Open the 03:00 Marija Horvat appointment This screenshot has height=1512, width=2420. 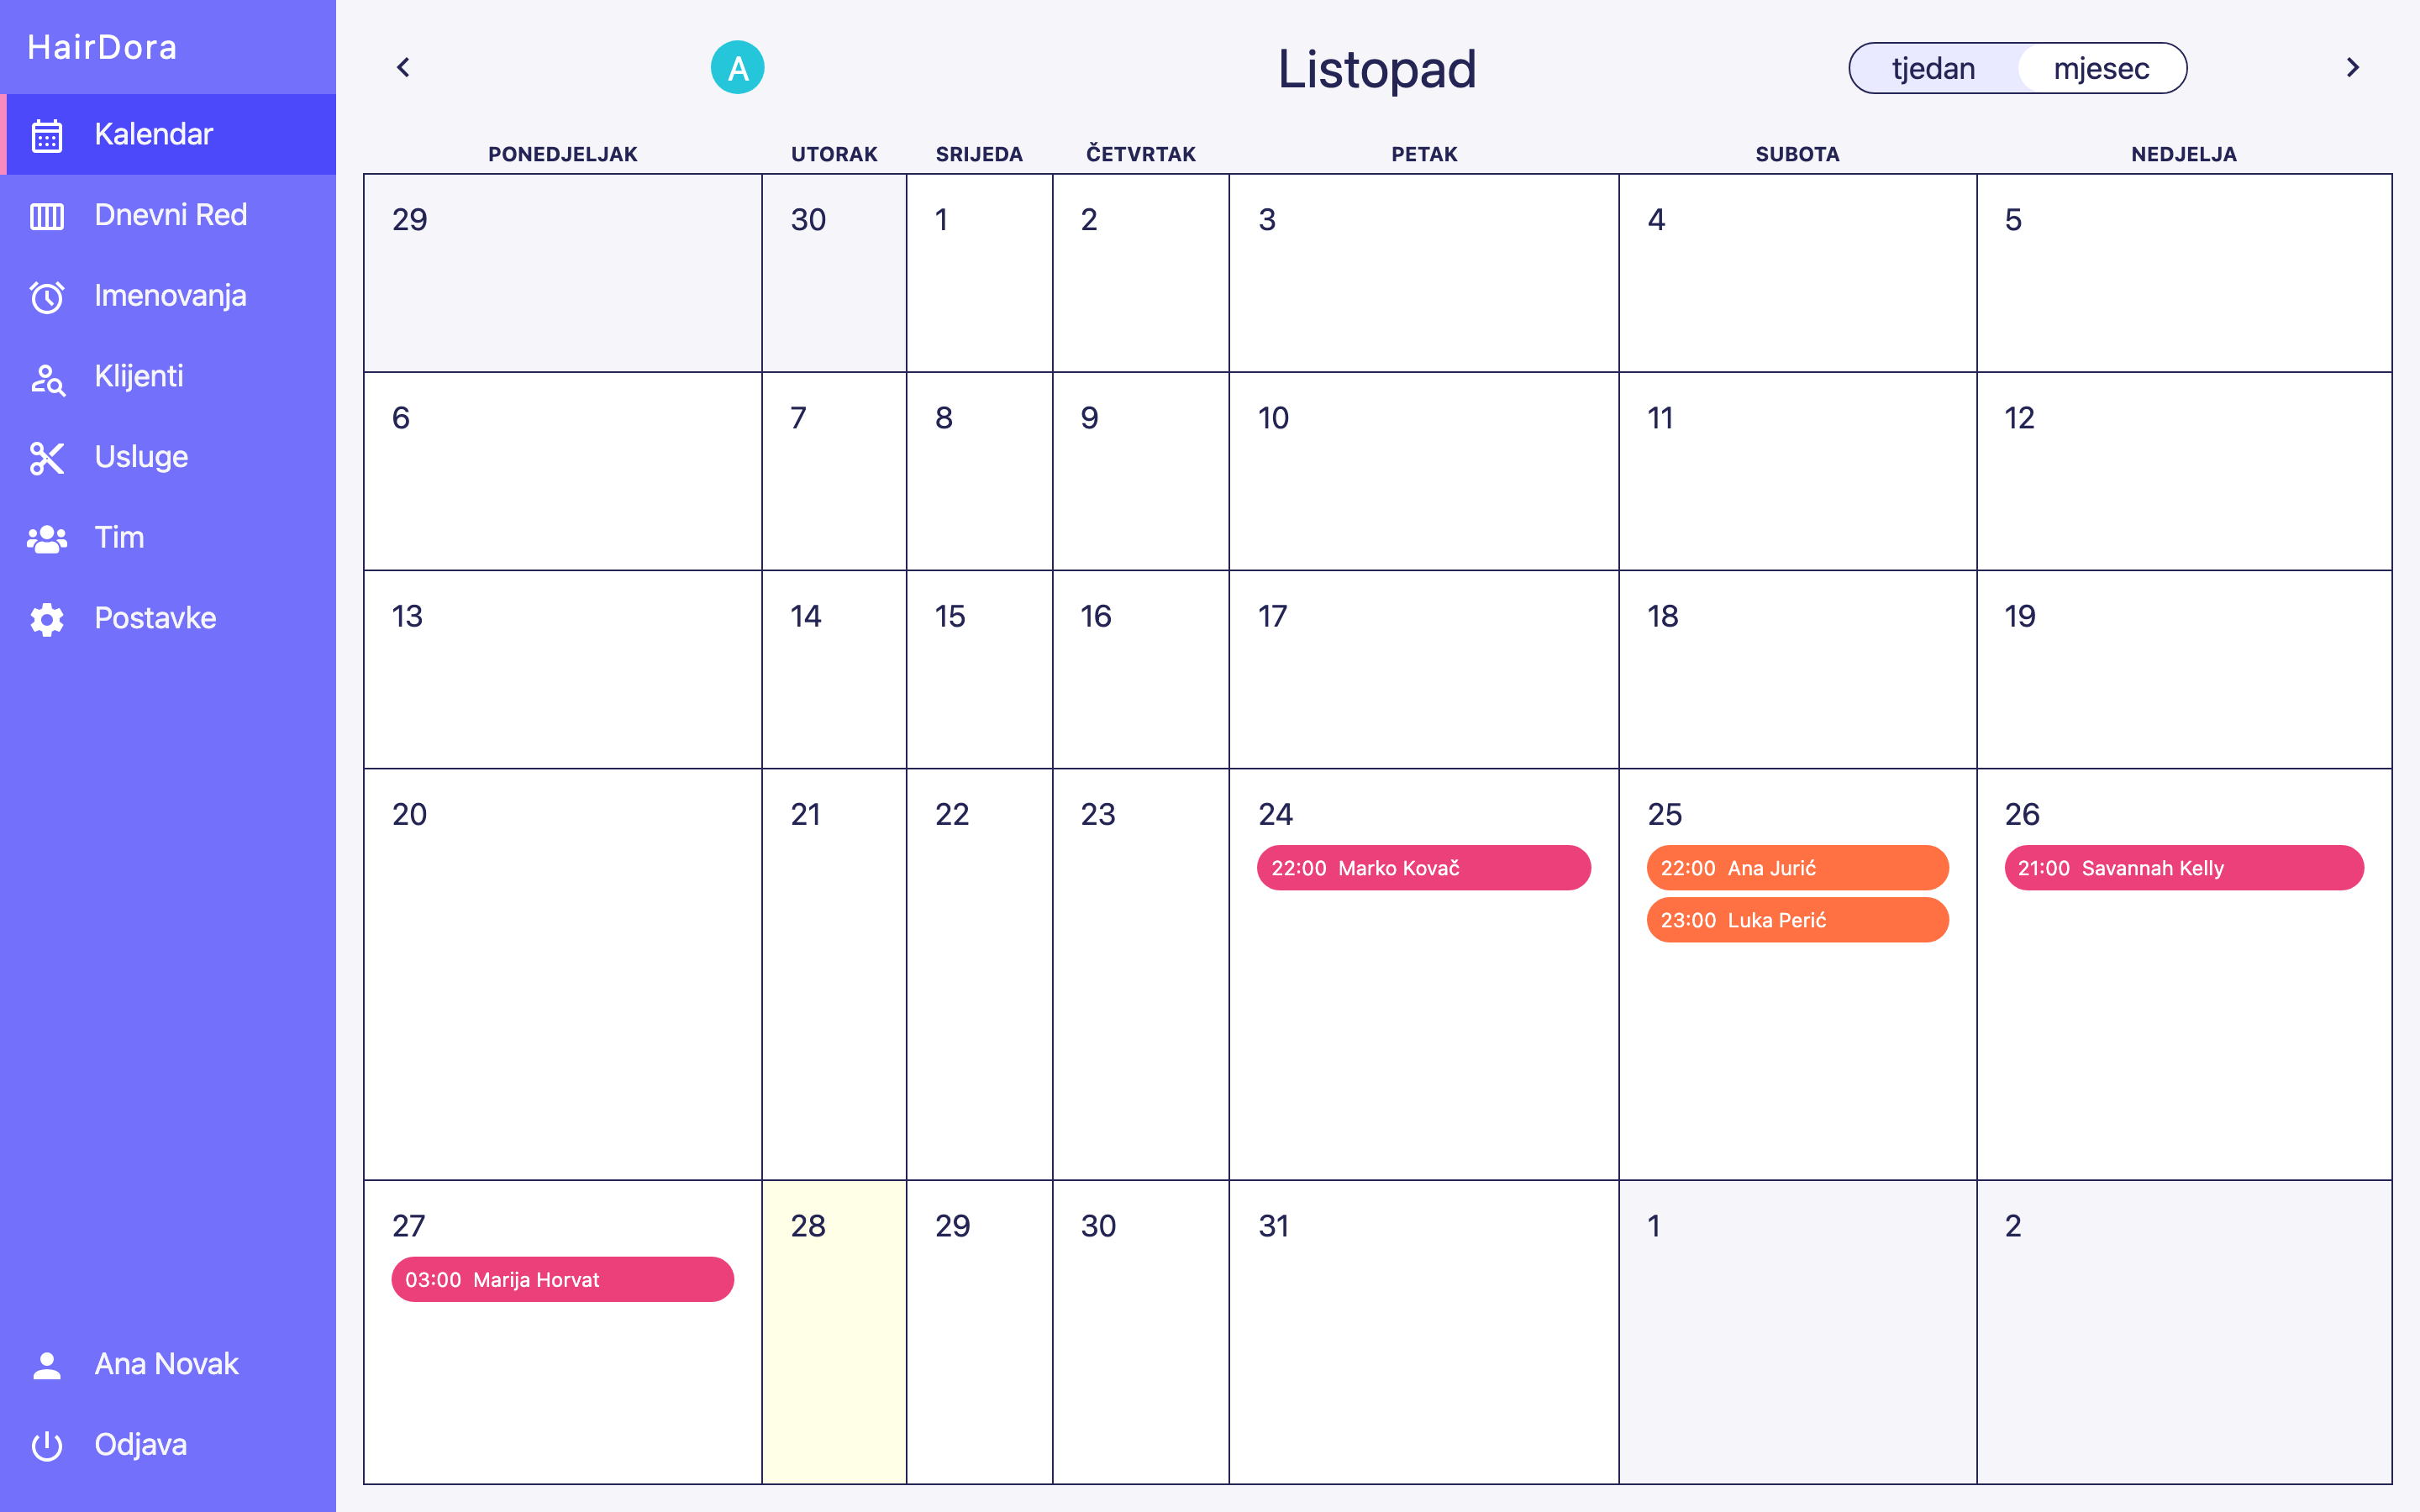pyautogui.click(x=562, y=1280)
